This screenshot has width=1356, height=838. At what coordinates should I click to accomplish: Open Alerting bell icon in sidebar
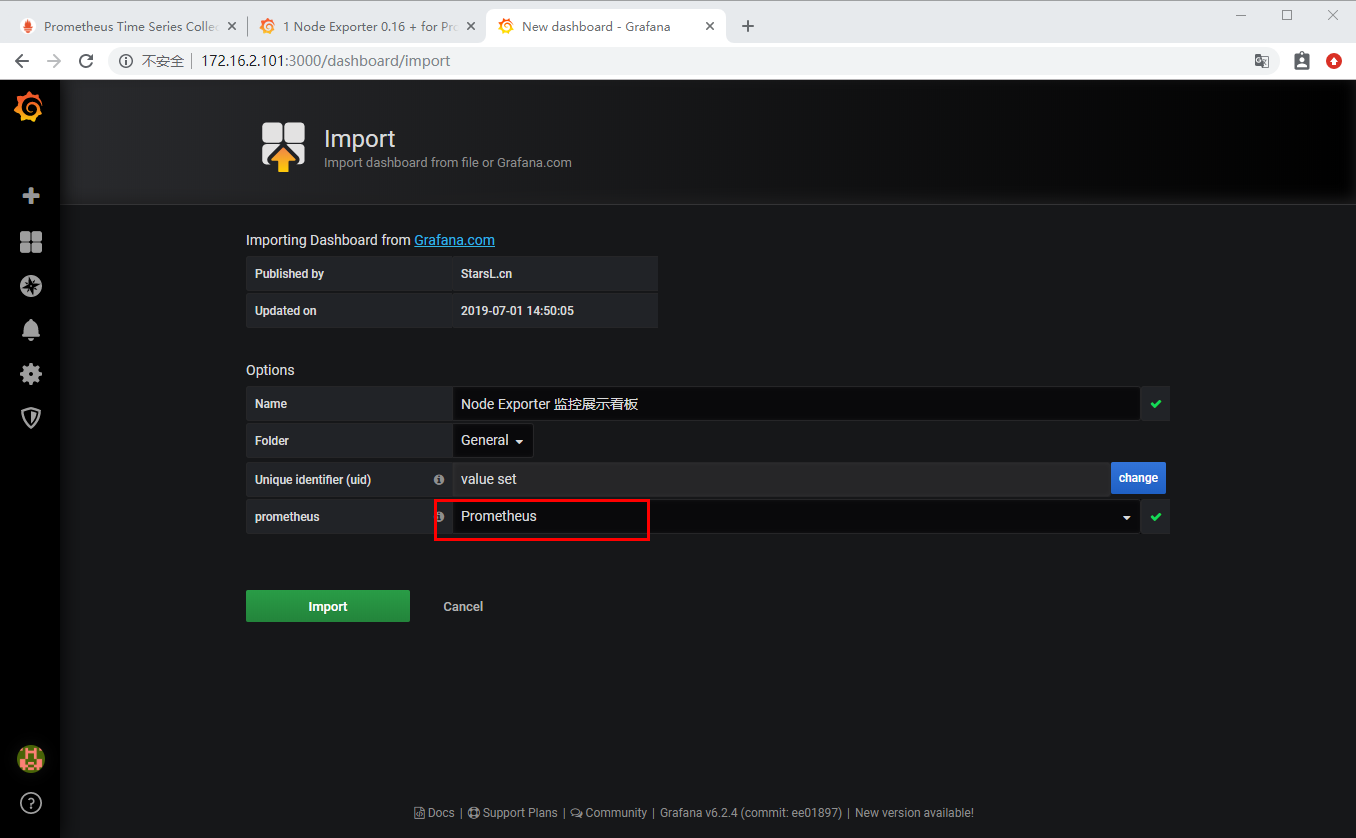31,330
